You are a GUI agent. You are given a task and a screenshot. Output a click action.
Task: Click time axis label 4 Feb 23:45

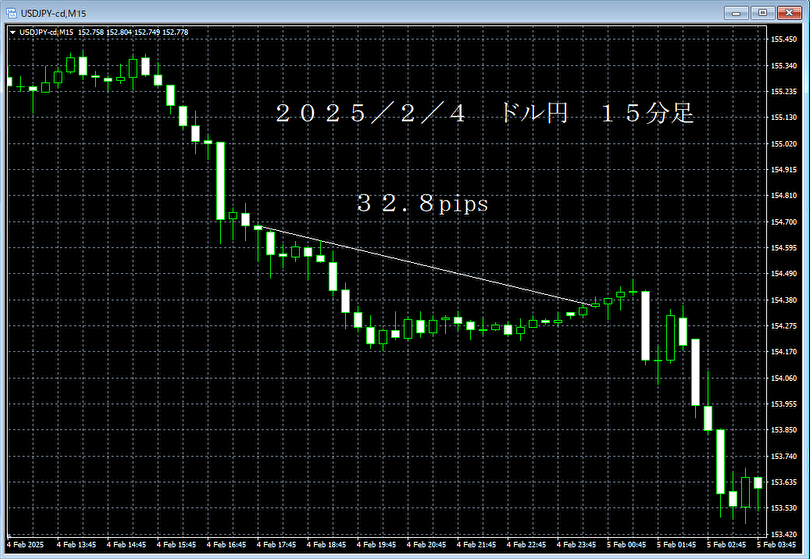[576, 545]
